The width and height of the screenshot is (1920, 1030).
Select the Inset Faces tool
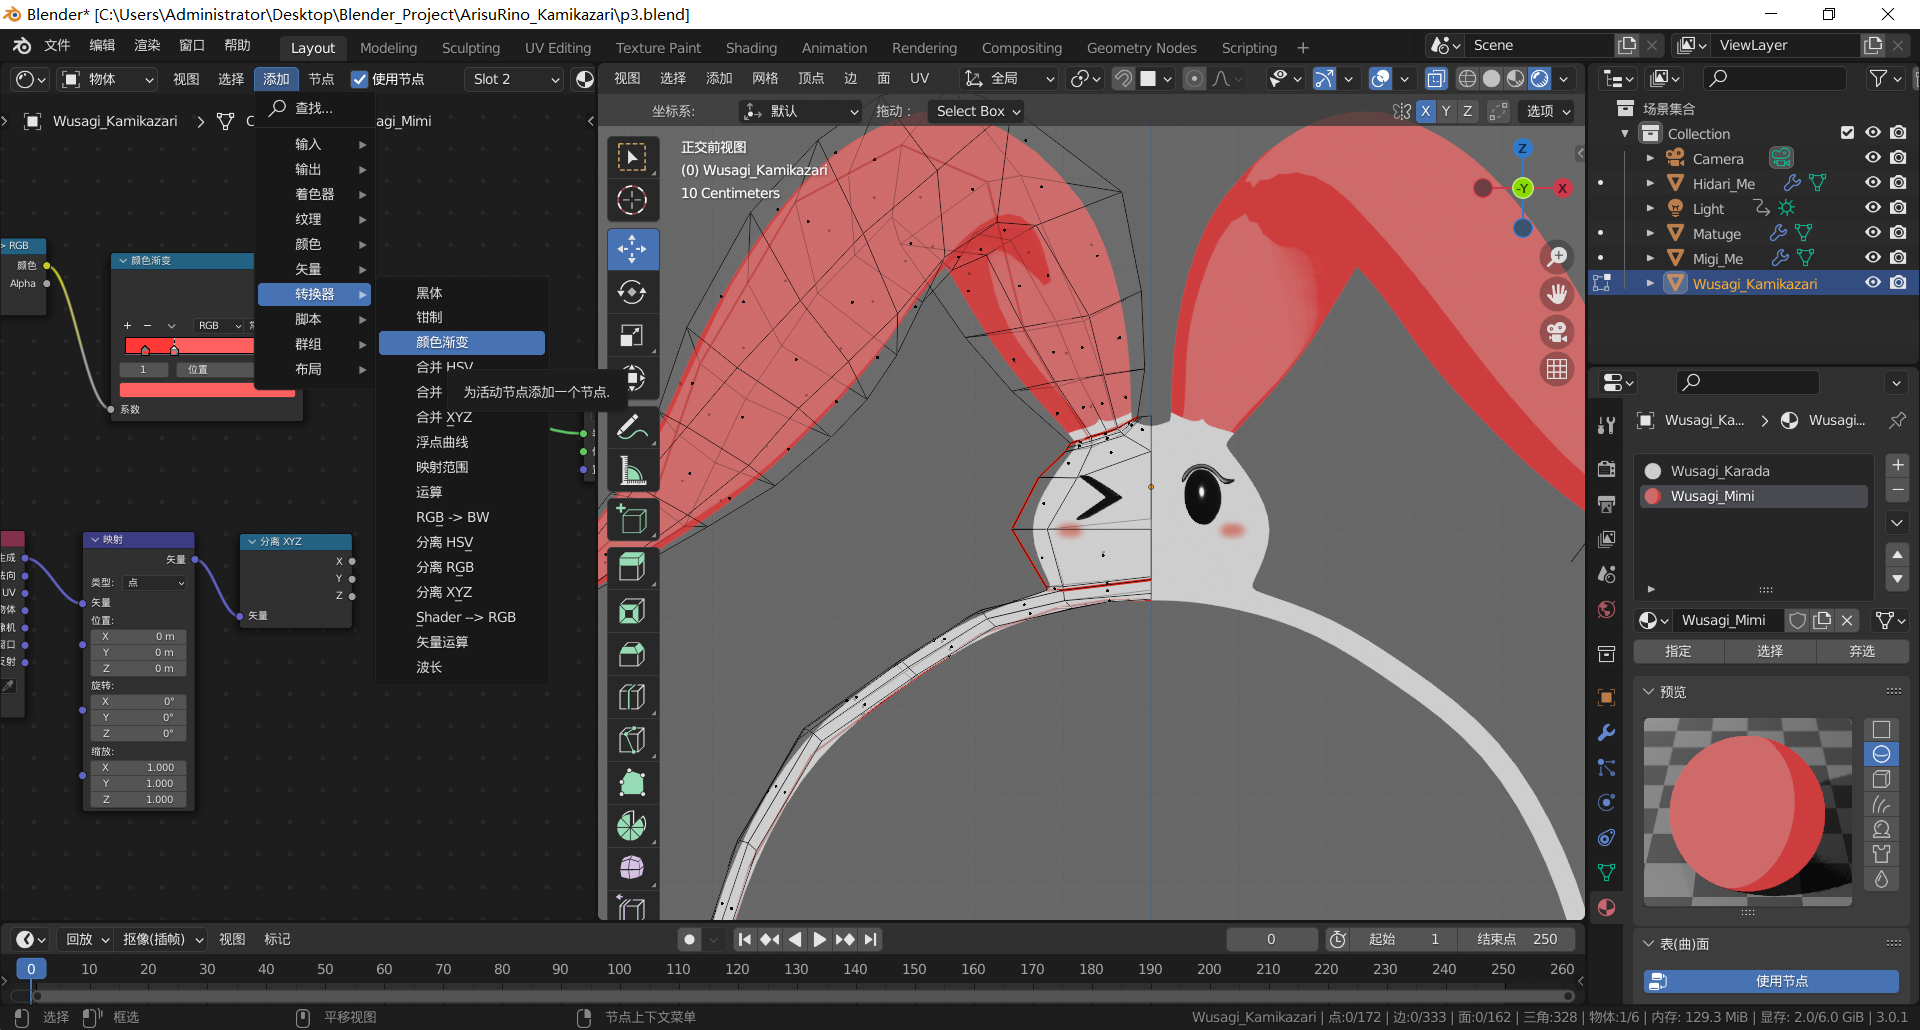[x=632, y=611]
